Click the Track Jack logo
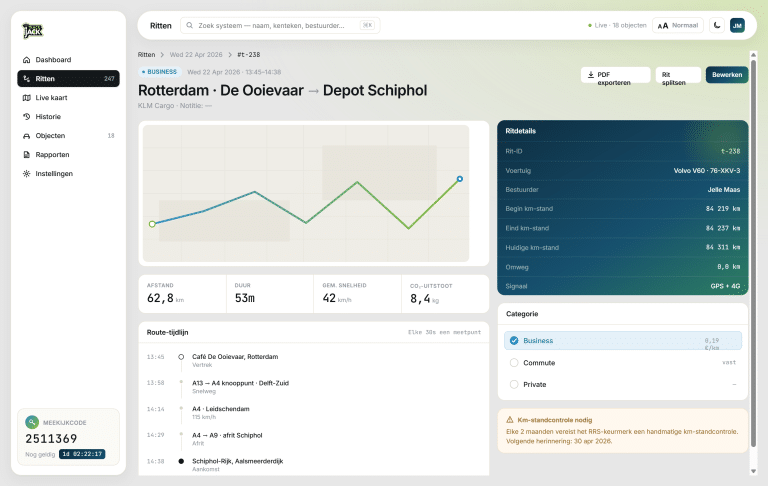Image resolution: width=768 pixels, height=486 pixels. pos(33,31)
